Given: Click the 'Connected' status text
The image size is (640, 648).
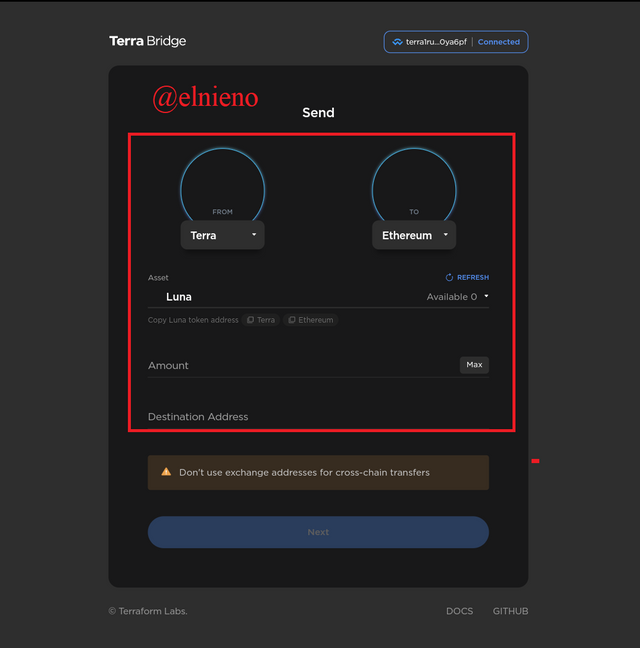Looking at the screenshot, I should click(x=499, y=42).
